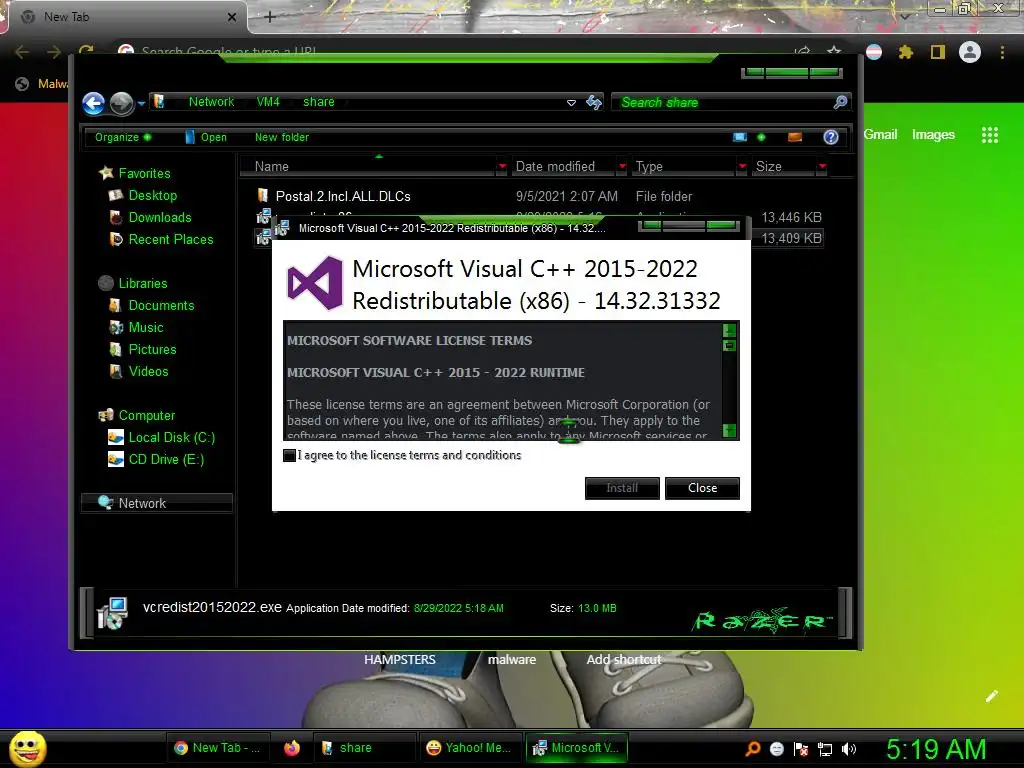
Task: Select Local Disk (C:)
Action: coord(171,438)
